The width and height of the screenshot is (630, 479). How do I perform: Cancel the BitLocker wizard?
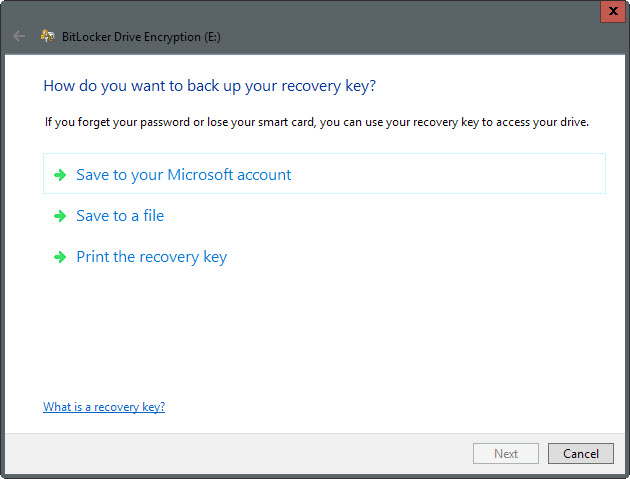coord(581,454)
